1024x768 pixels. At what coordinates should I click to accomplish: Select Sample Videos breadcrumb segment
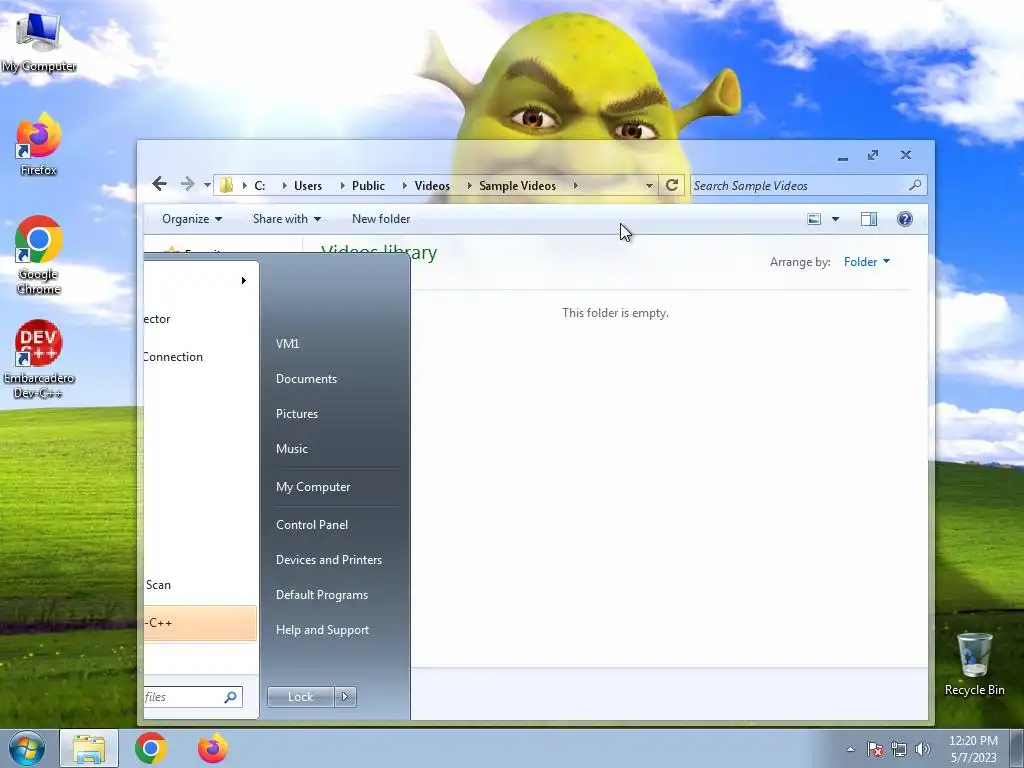(517, 185)
